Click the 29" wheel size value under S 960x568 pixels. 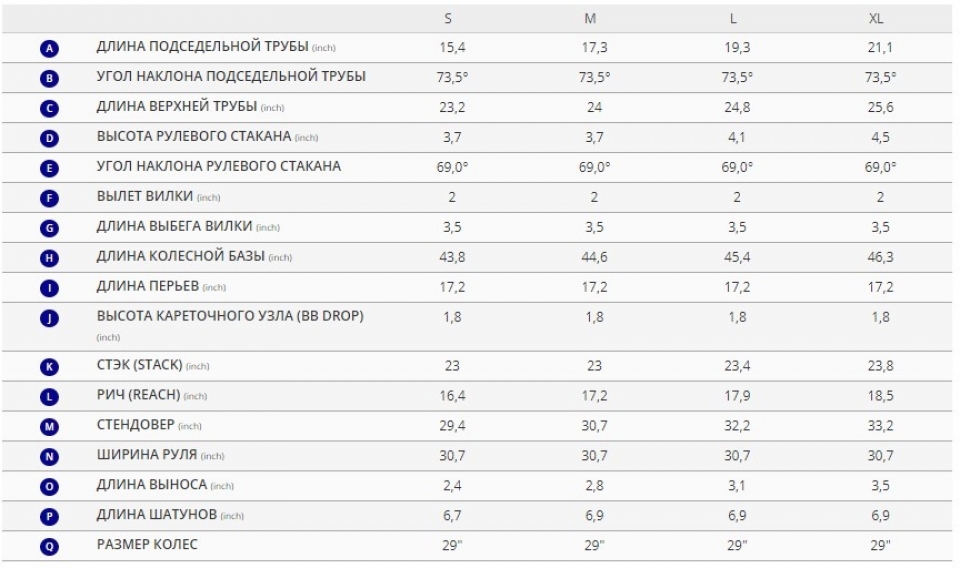coord(452,545)
